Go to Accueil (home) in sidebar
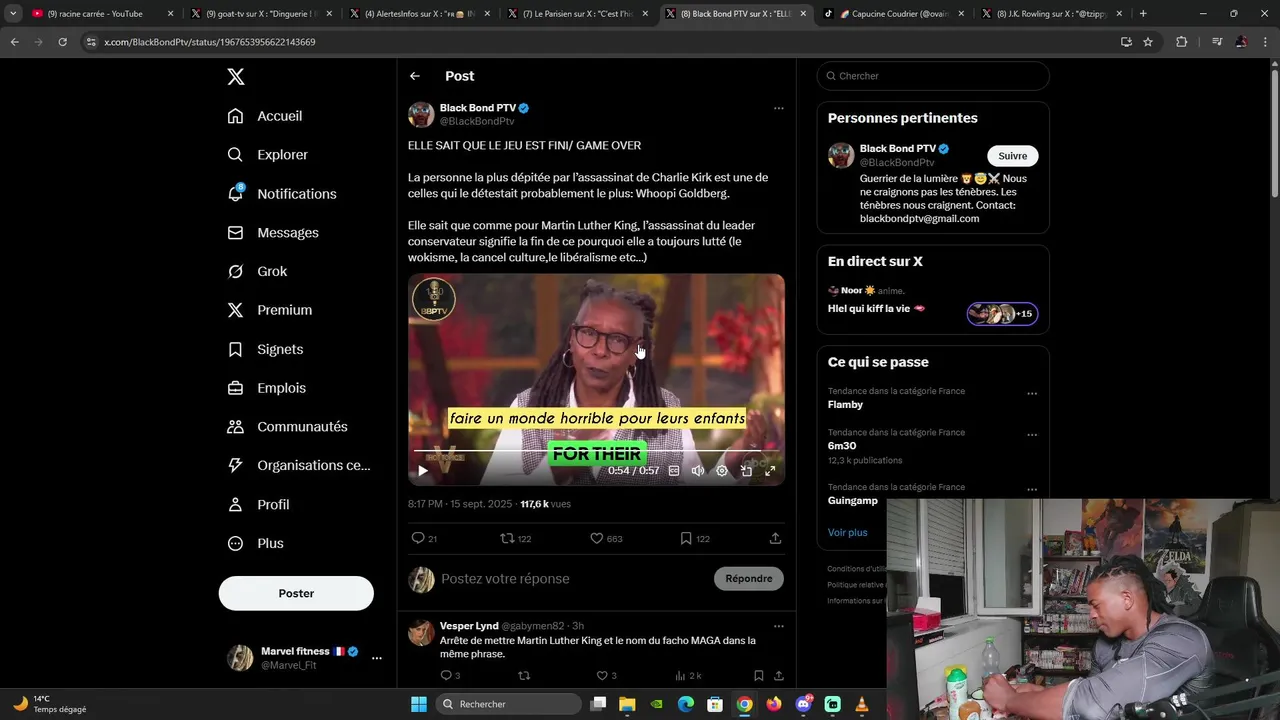The image size is (1280, 720). (265, 116)
